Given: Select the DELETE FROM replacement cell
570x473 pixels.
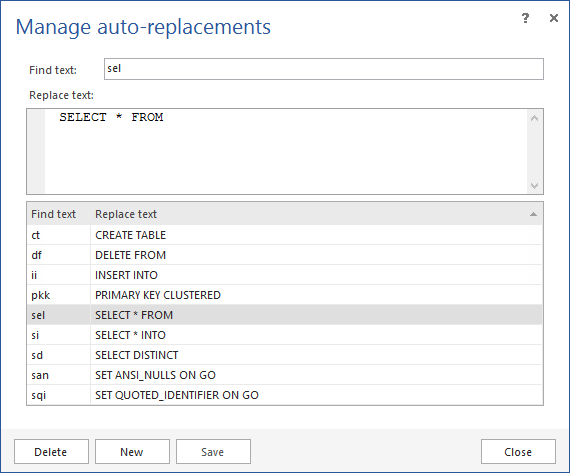Looking at the screenshot, I should [316, 255].
